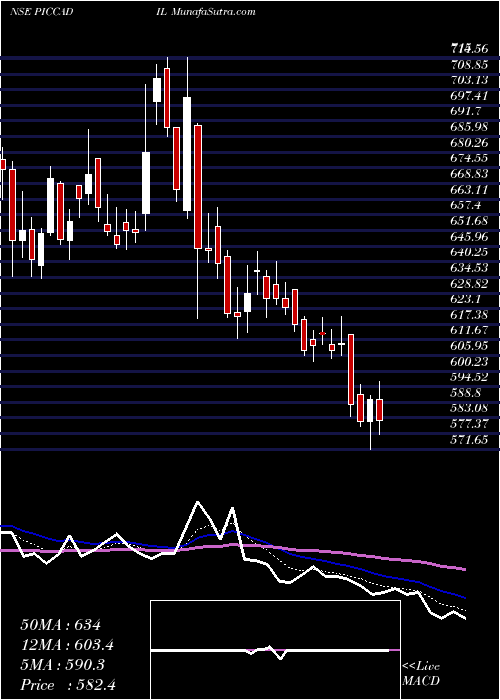
Task: Click the <<Live MACD label
Action: point(421,674)
